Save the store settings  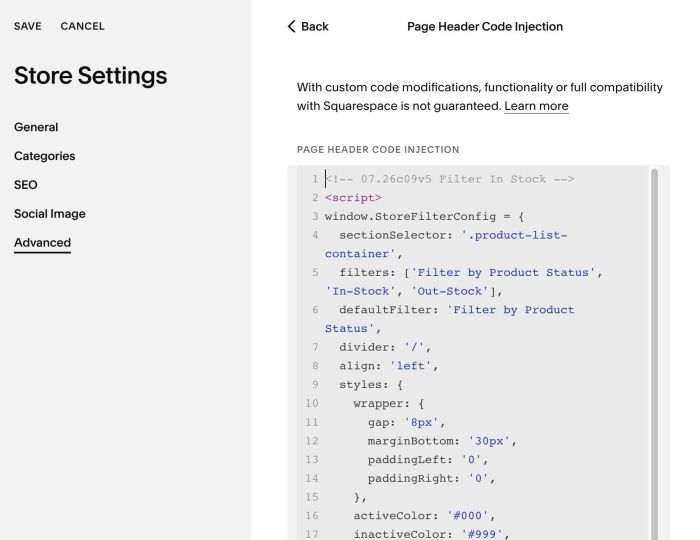(28, 26)
